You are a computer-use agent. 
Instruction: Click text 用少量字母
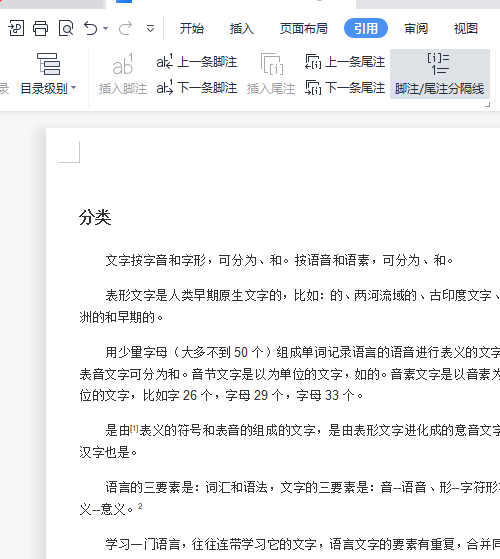point(136,353)
